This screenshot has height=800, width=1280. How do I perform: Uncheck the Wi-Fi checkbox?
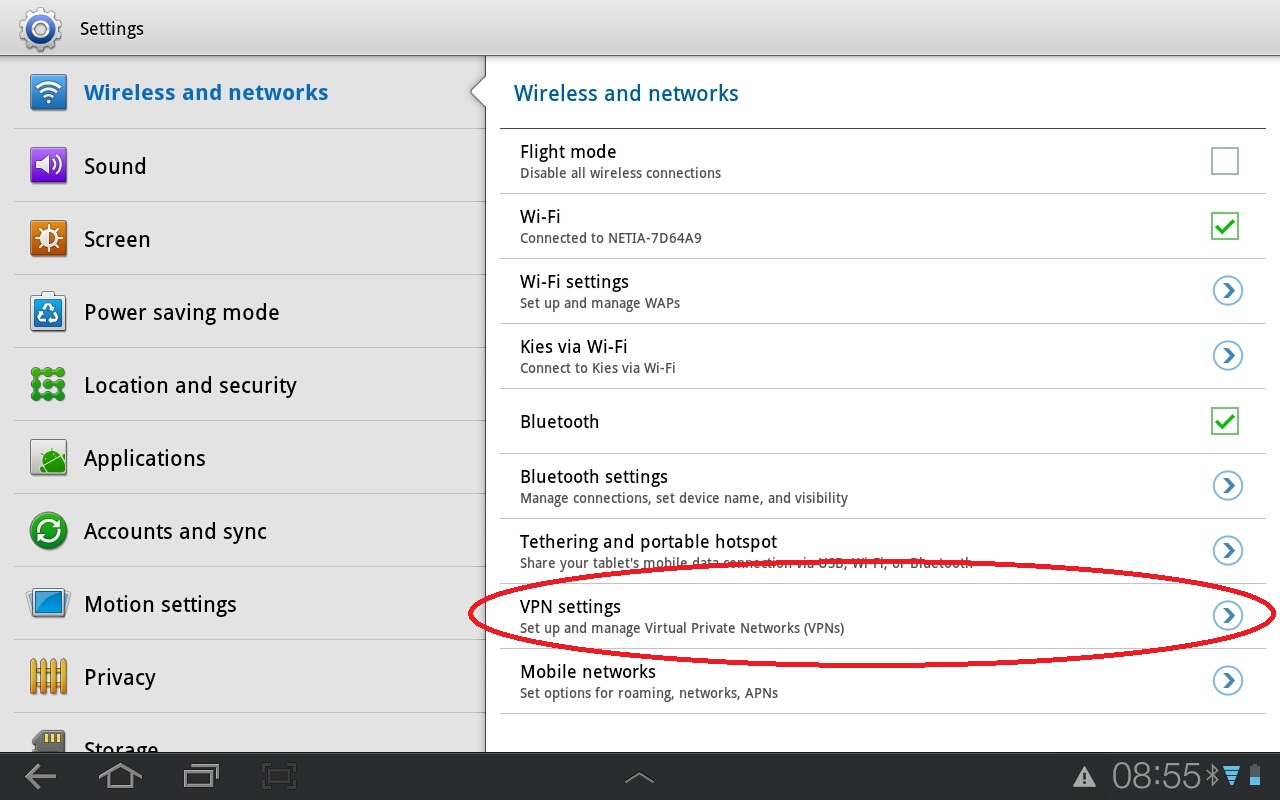click(1225, 226)
